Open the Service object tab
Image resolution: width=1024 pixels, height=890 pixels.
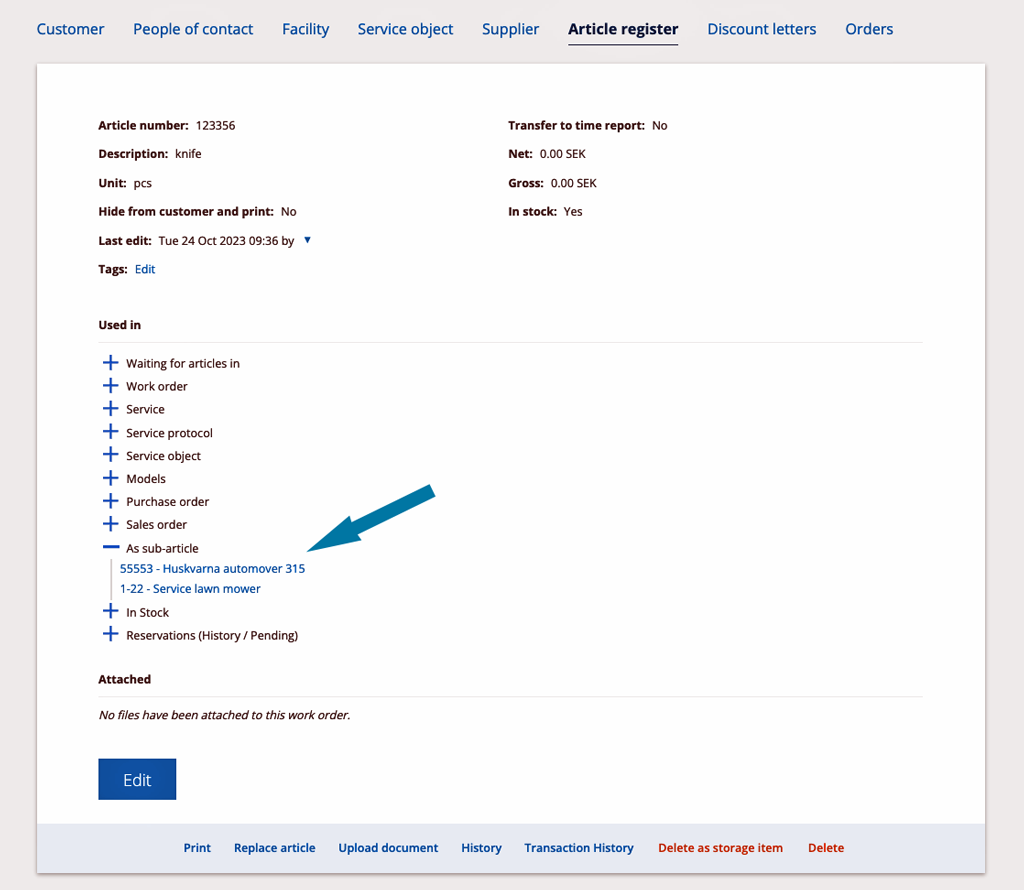click(x=405, y=29)
